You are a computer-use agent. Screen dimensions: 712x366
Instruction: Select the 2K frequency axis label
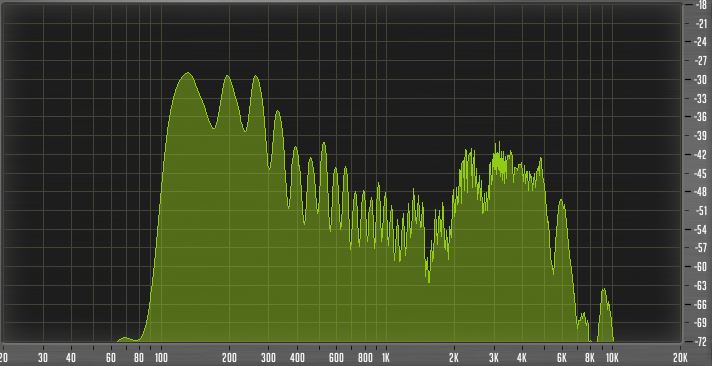pos(454,357)
